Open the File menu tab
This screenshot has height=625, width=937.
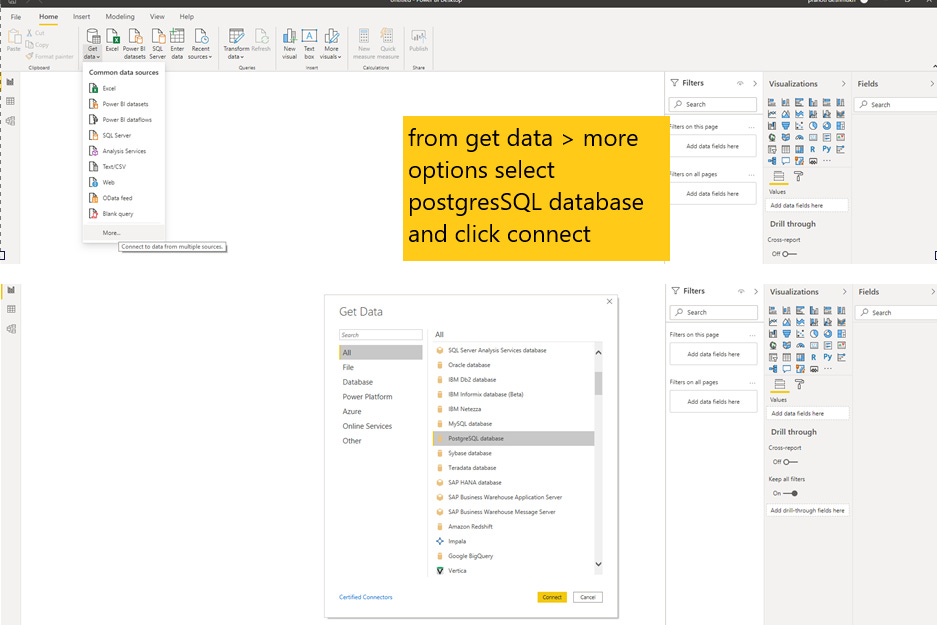(x=16, y=17)
